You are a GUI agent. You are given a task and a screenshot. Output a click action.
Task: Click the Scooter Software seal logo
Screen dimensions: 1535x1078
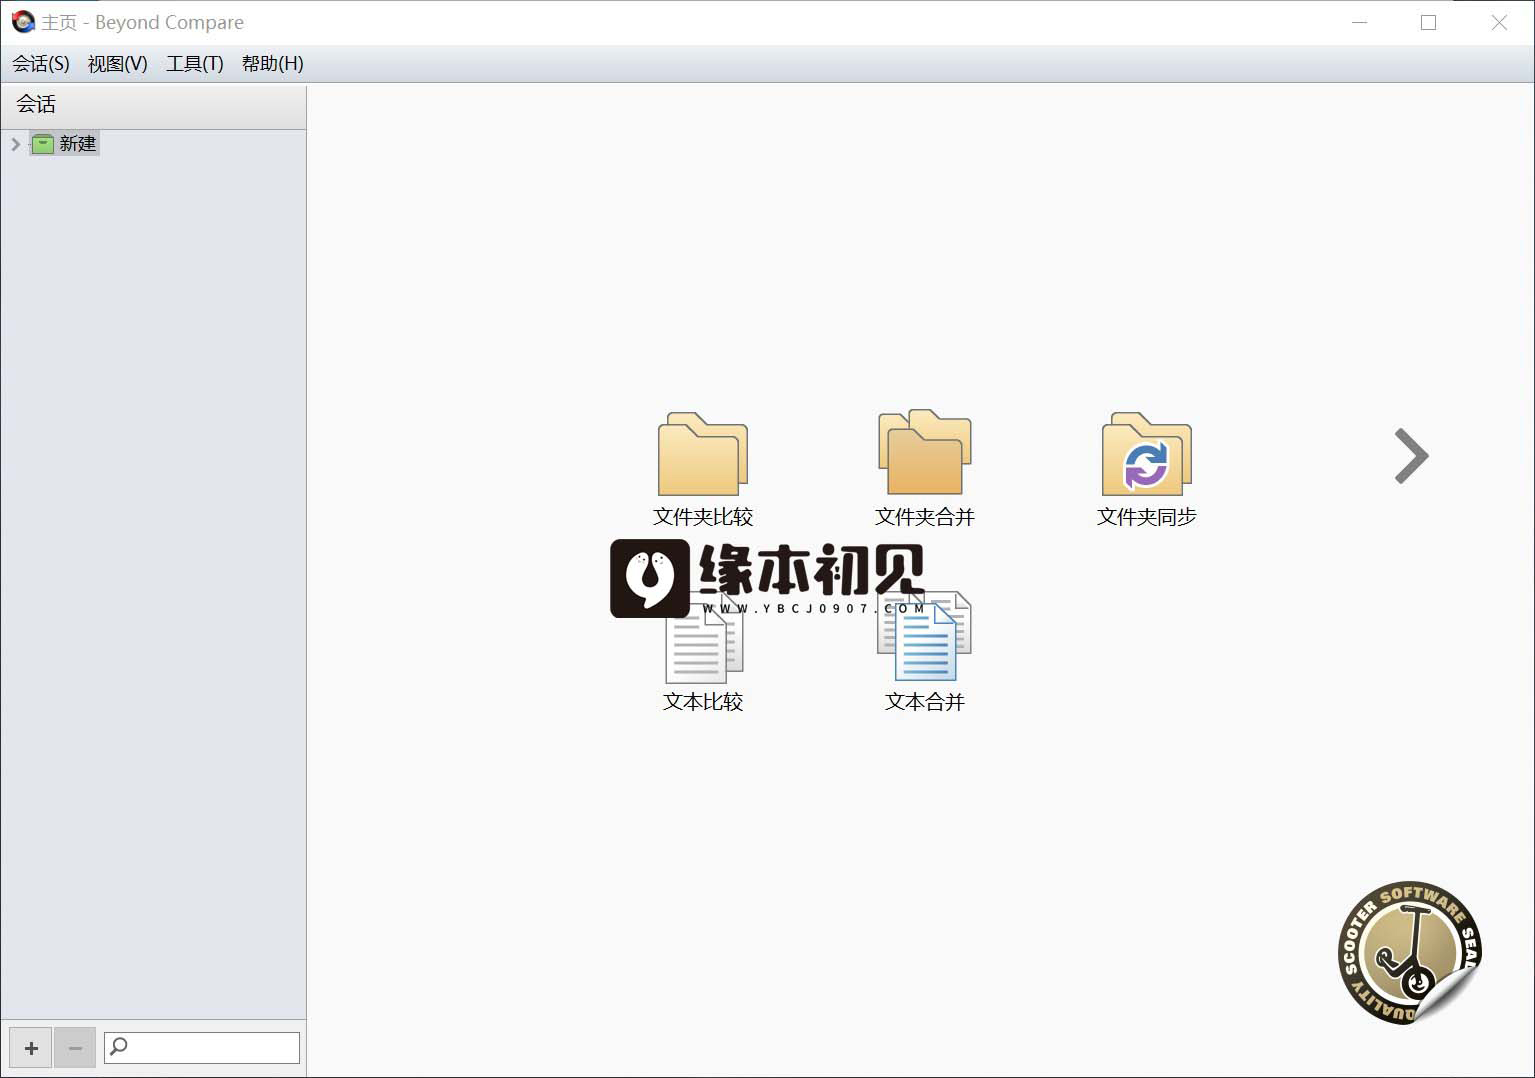[x=1409, y=952]
